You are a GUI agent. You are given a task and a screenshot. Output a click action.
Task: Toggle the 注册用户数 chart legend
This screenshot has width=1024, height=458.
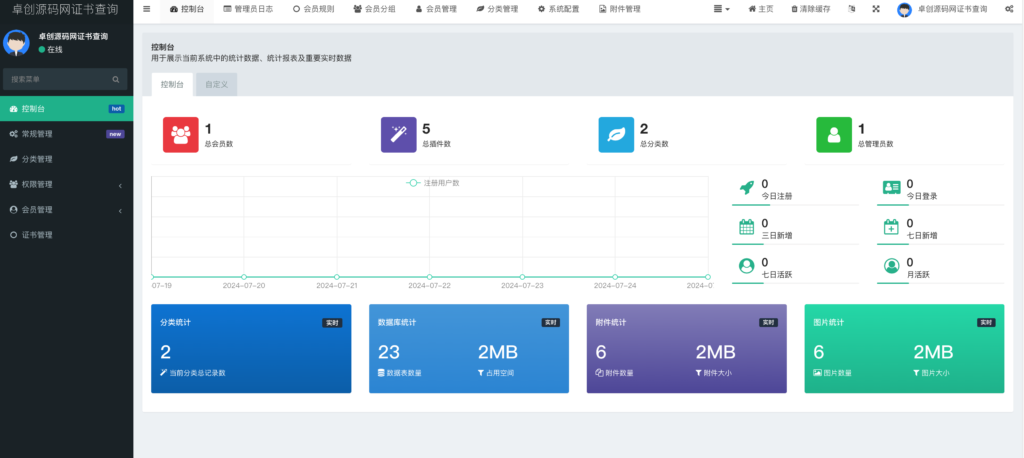click(x=433, y=183)
